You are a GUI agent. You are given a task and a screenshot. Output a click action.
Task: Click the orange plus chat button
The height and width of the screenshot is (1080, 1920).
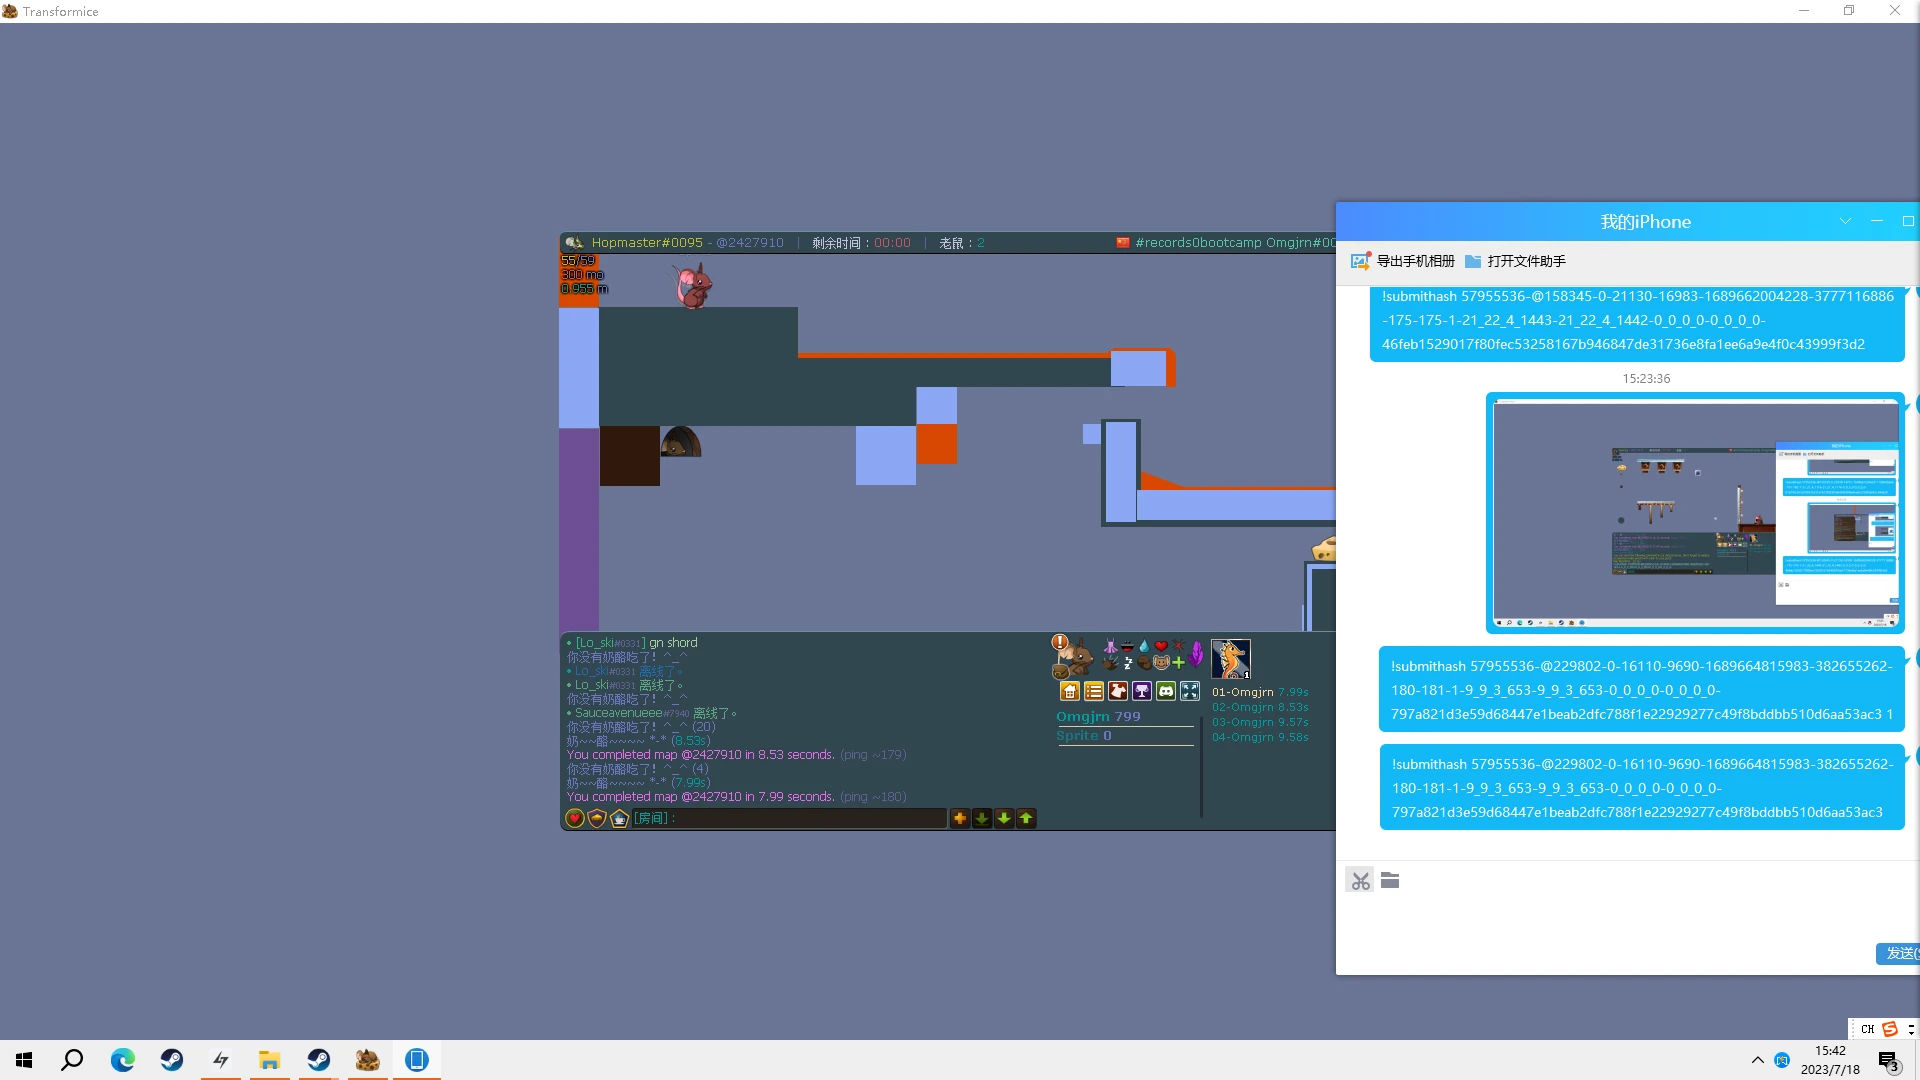click(x=960, y=818)
